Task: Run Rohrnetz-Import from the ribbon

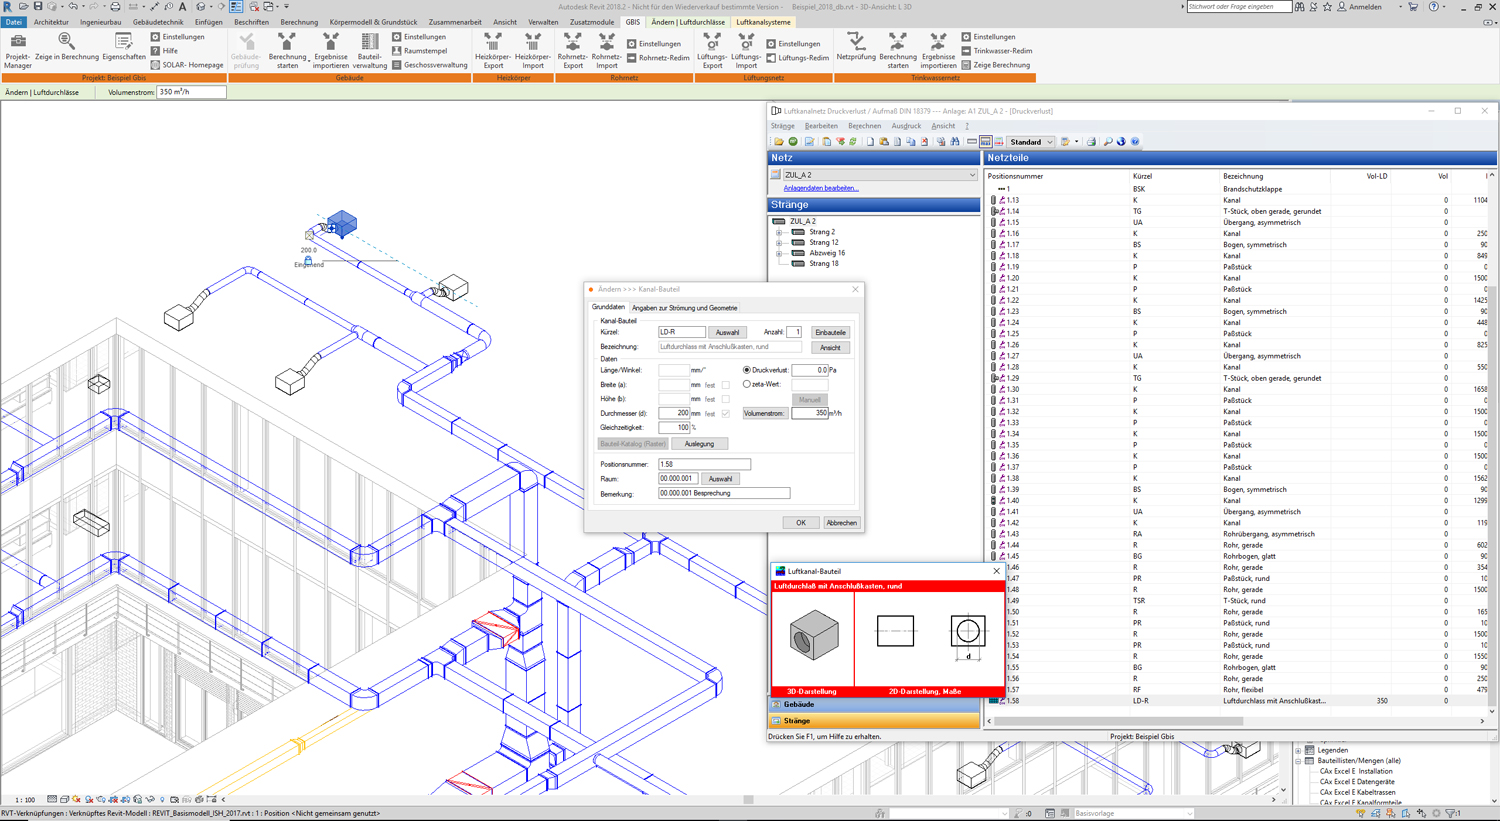Action: 607,51
